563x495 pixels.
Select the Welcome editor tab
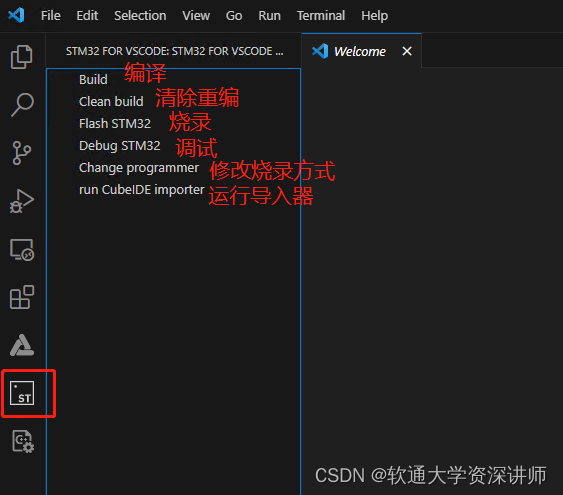point(361,51)
